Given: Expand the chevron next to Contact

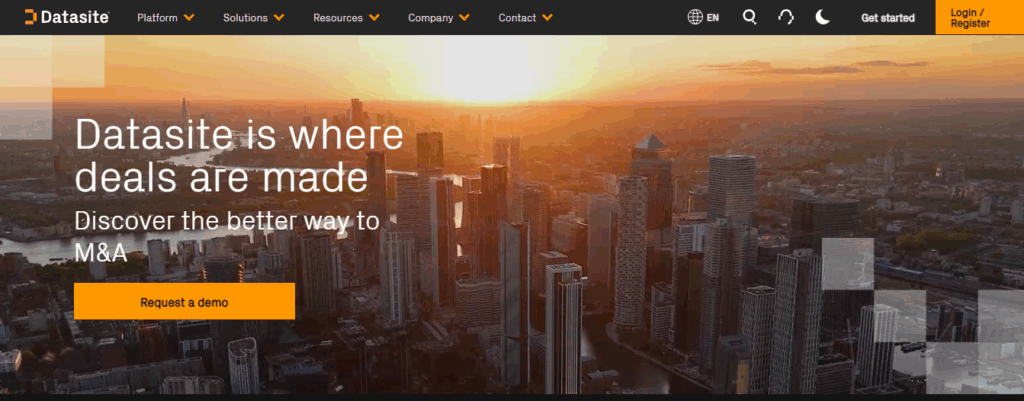Looking at the screenshot, I should (547, 18).
